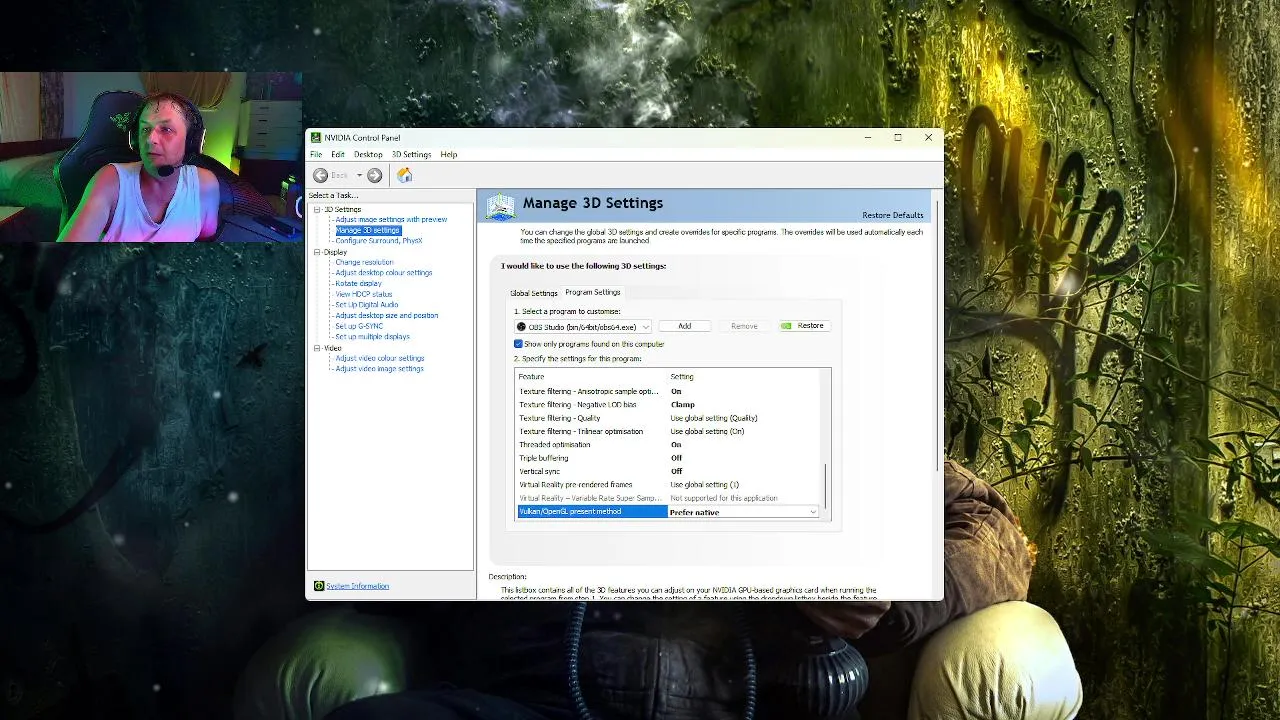
Task: Minimize the NVIDIA Control Panel window
Action: pyautogui.click(x=868, y=138)
